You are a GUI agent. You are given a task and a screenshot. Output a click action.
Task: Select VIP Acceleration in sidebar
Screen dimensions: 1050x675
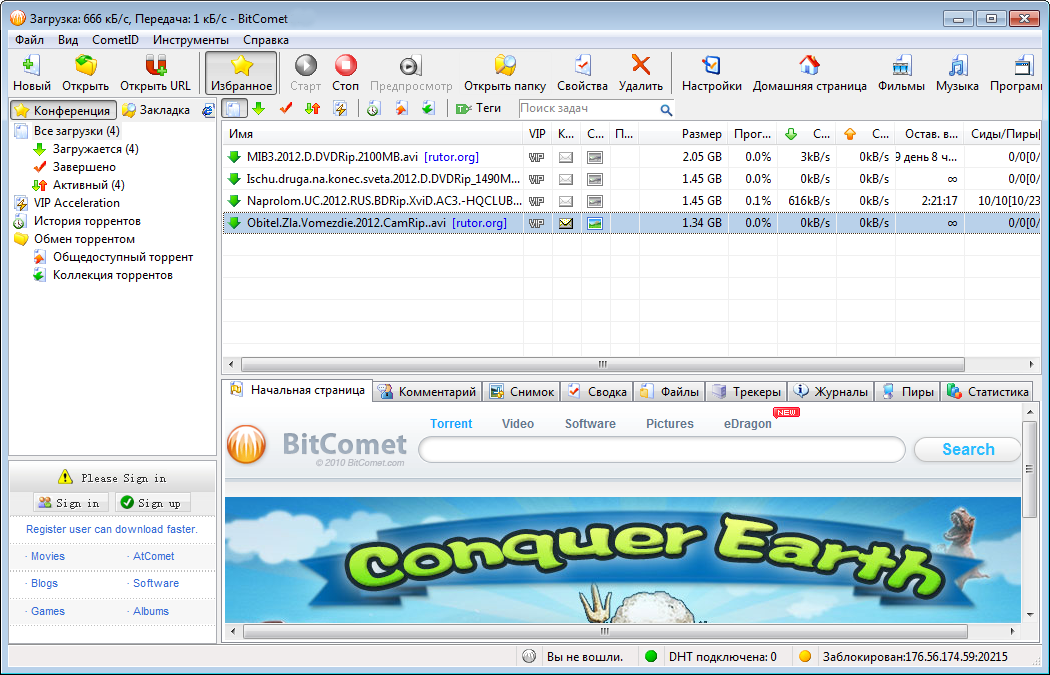pyautogui.click(x=77, y=203)
